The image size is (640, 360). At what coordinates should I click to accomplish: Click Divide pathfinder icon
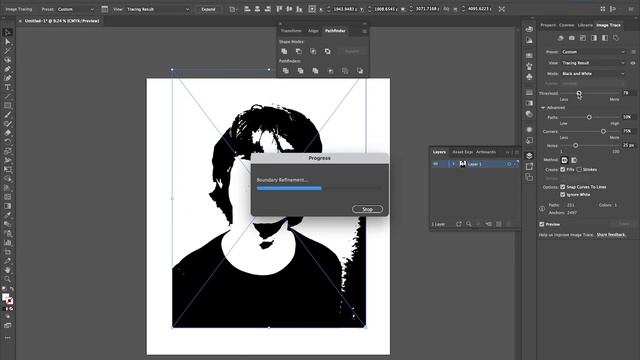tap(286, 71)
